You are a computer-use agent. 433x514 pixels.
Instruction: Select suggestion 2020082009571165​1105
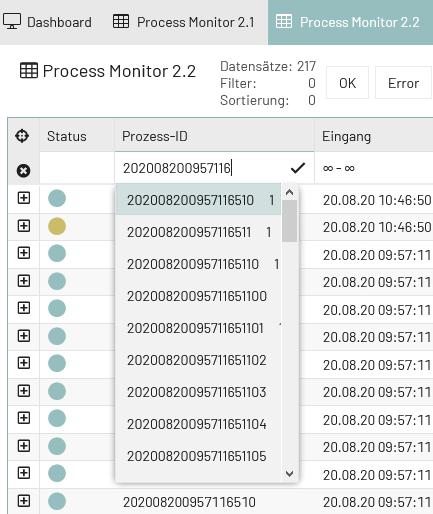click(198, 456)
